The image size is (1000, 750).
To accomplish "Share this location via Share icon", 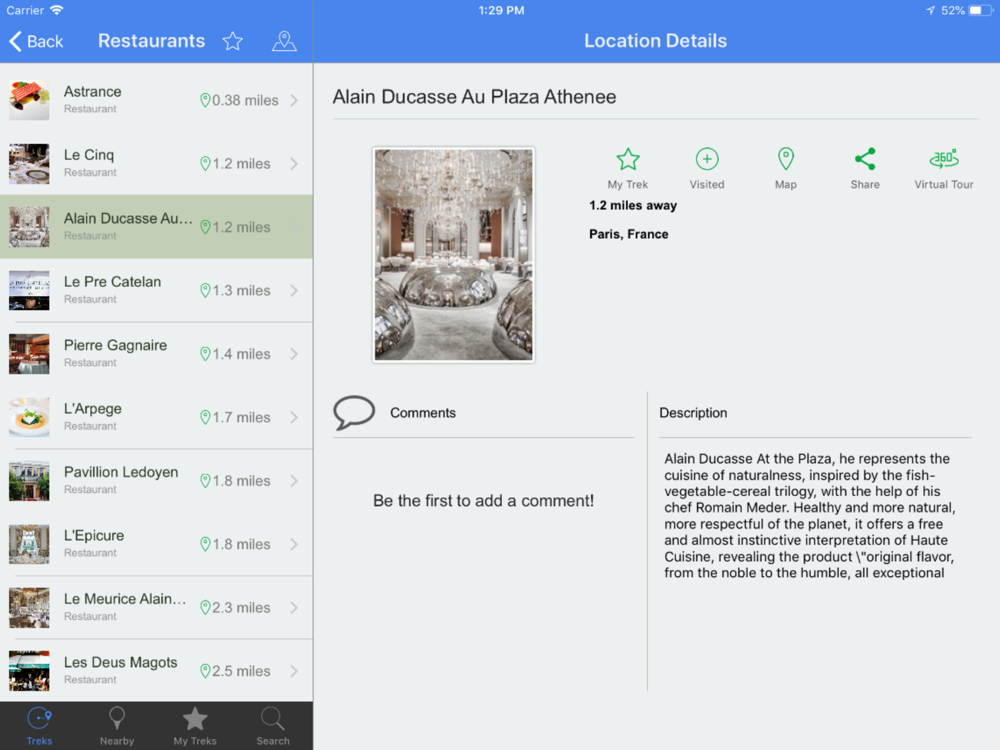I will (865, 159).
